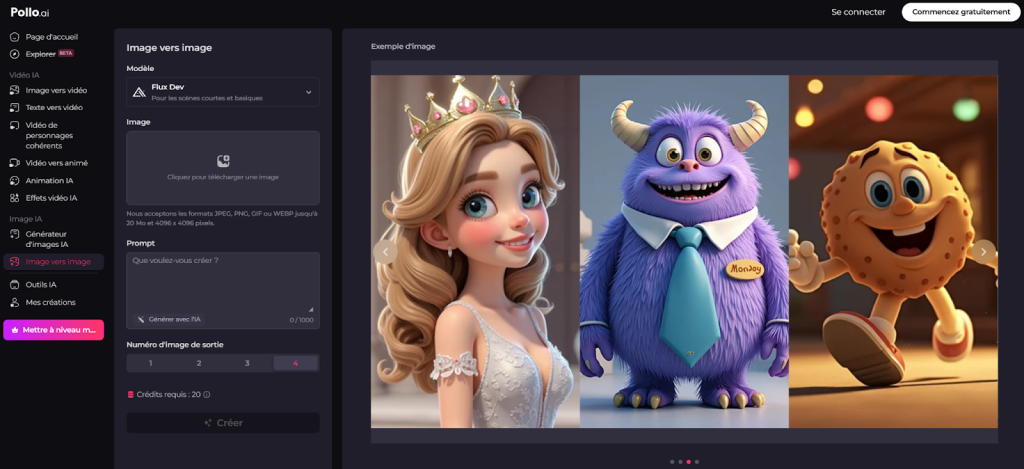Select Image vers vidéo icon
Screen dimensions: 1024x469
click(x=14, y=90)
